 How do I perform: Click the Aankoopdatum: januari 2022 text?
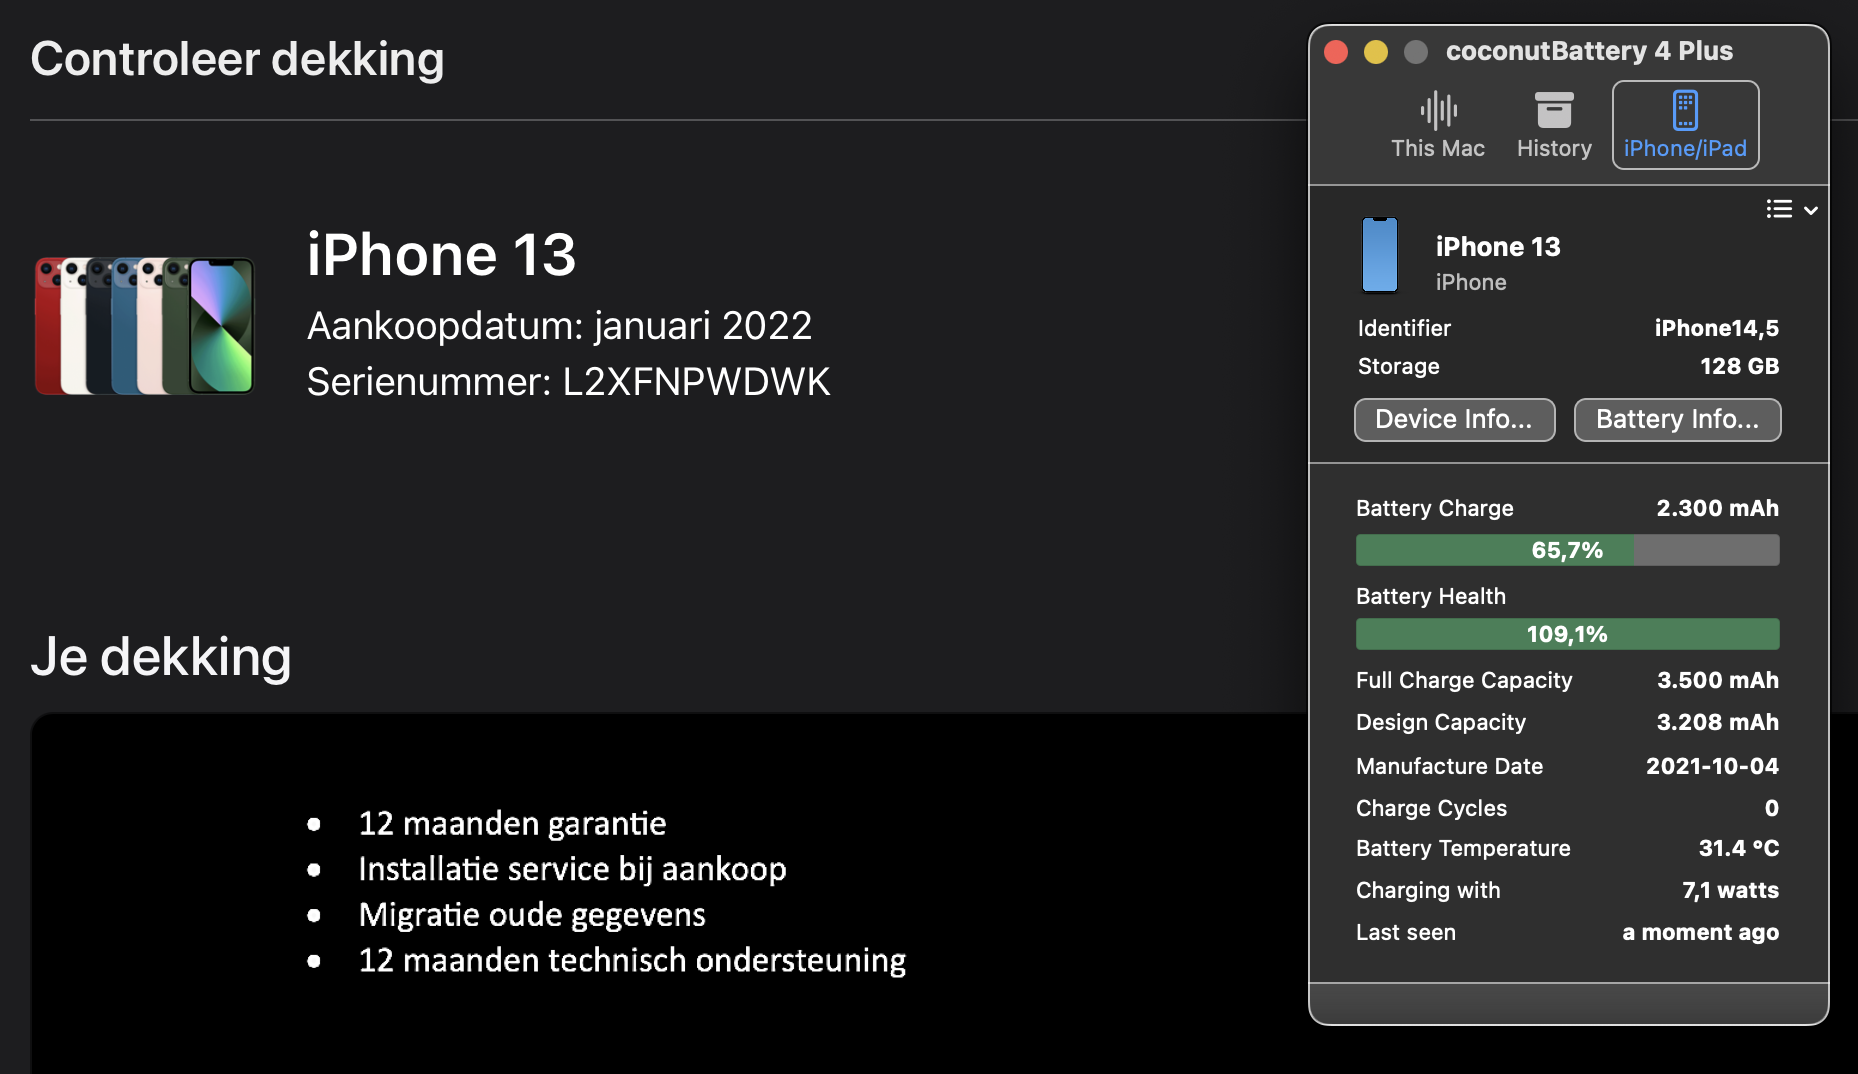[x=559, y=326]
